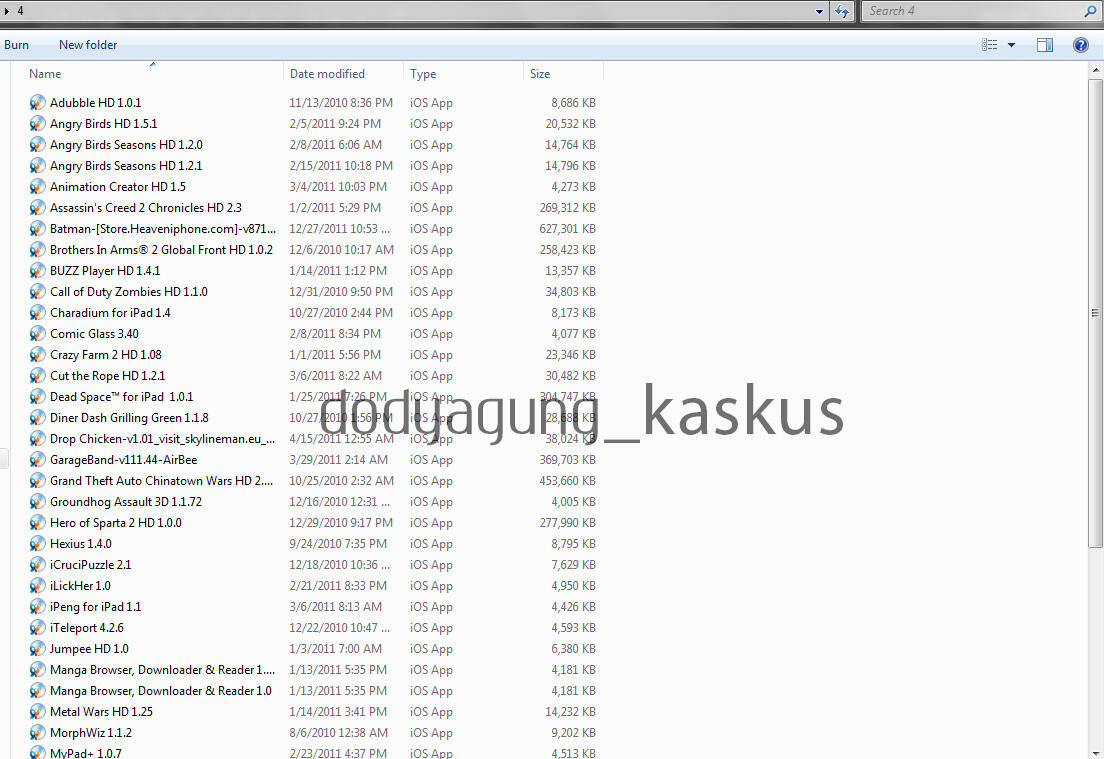Viewport: 1104px width, 759px height.
Task: Click the 8/6/2010 12:38 AM date cell
Action: pyautogui.click(x=339, y=733)
